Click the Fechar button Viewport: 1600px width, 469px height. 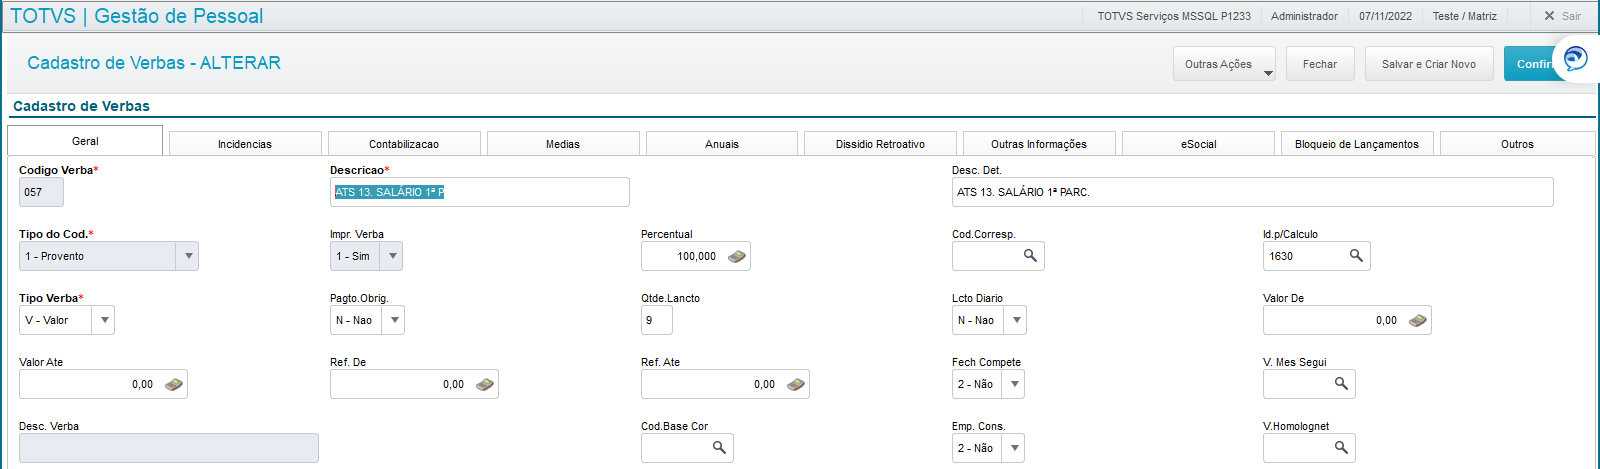click(1320, 64)
